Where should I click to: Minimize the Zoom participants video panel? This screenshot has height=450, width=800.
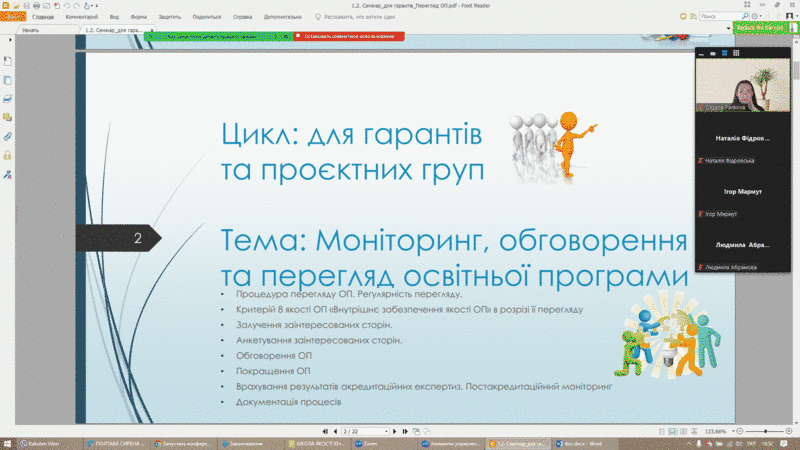(x=702, y=53)
